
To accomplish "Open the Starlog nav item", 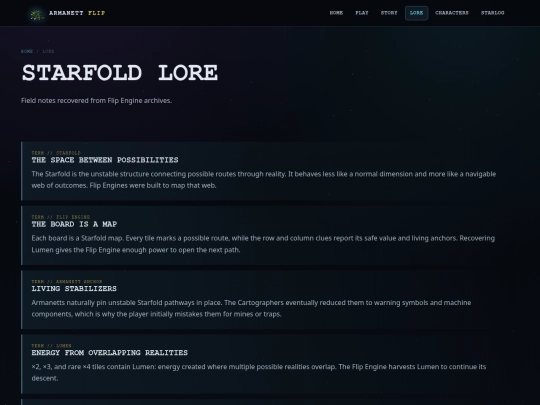I will pyautogui.click(x=492, y=13).
